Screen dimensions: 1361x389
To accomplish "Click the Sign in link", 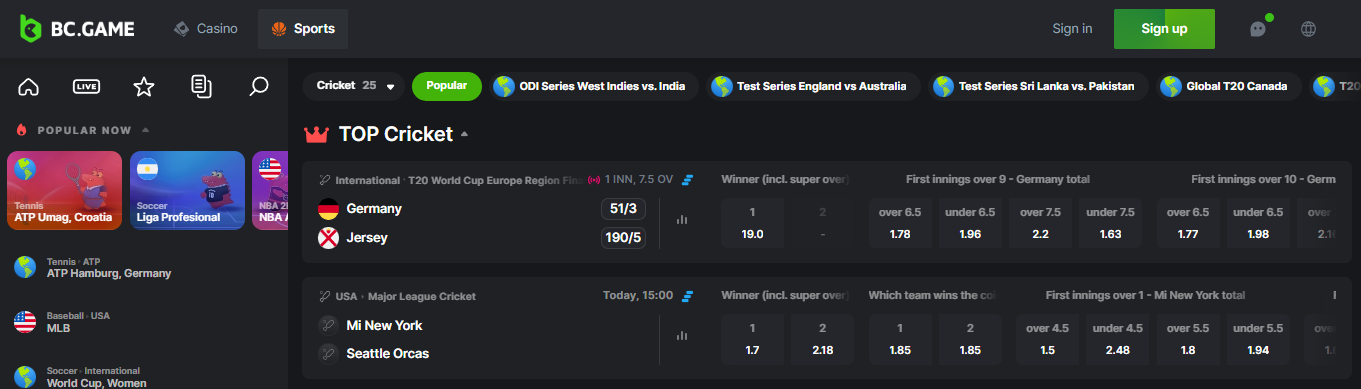I will 1072,29.
